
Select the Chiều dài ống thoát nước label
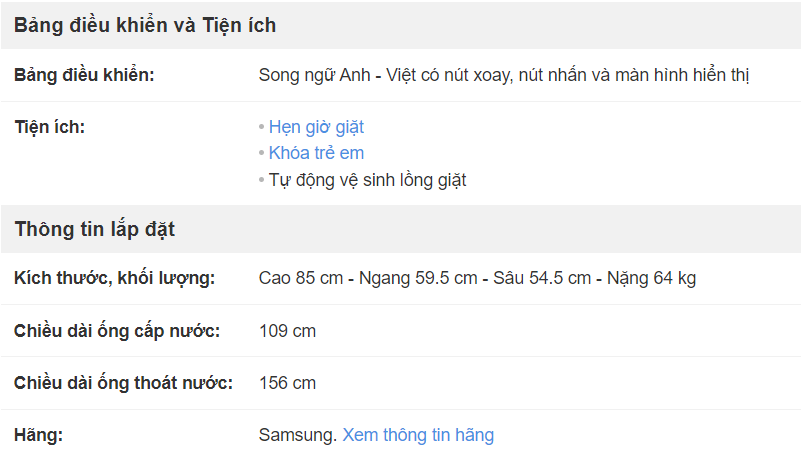(x=123, y=383)
